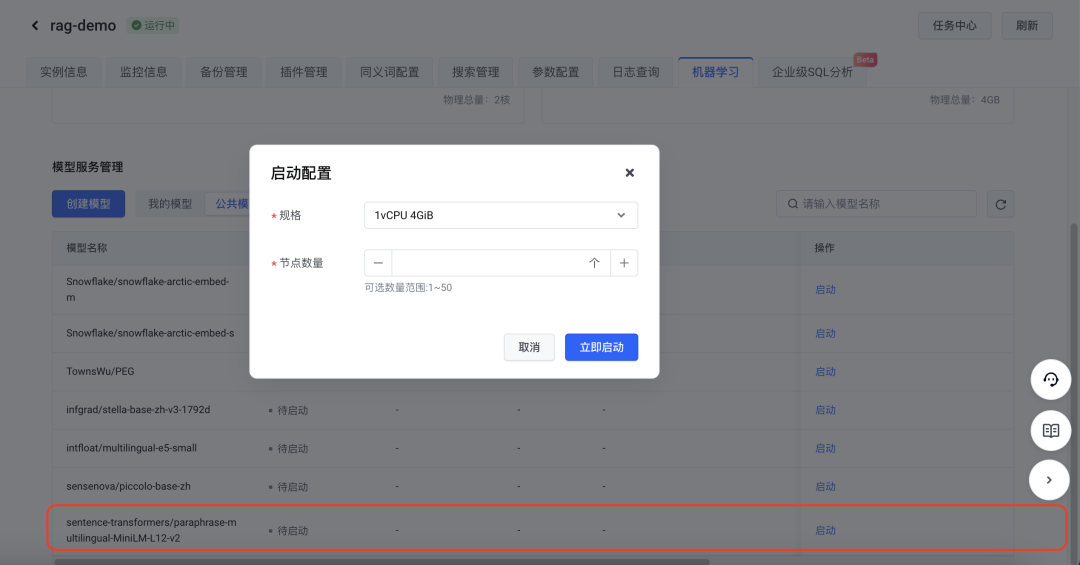
Task: Click 启动 for infgrad/stella-base-zh-v3-1792d
Action: point(825,410)
